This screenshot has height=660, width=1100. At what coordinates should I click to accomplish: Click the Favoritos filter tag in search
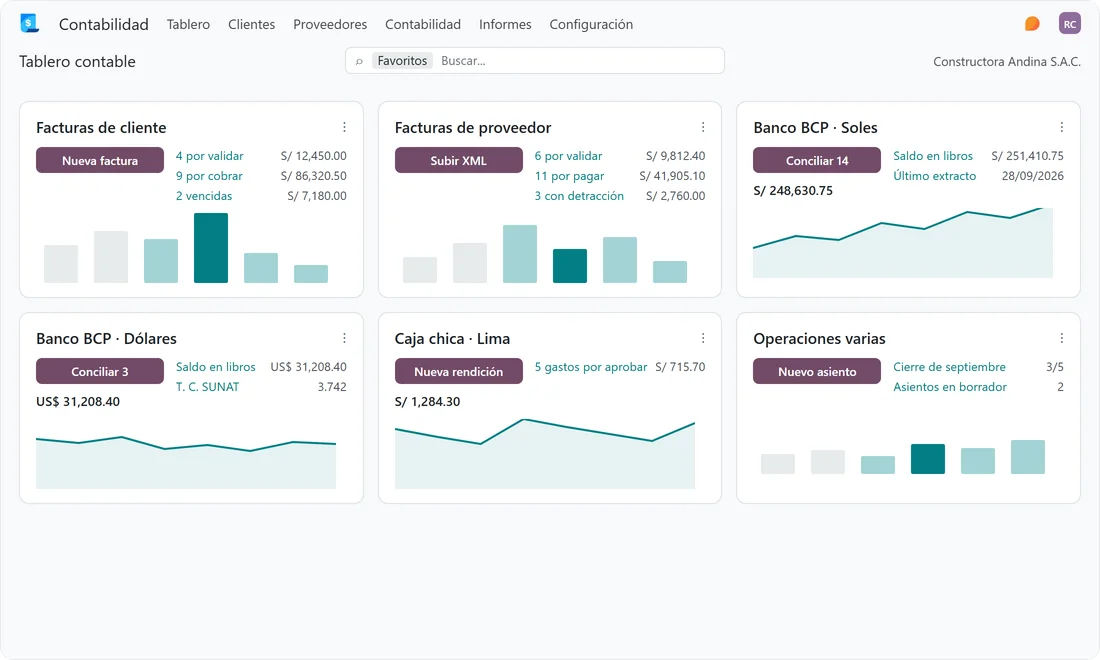point(402,61)
